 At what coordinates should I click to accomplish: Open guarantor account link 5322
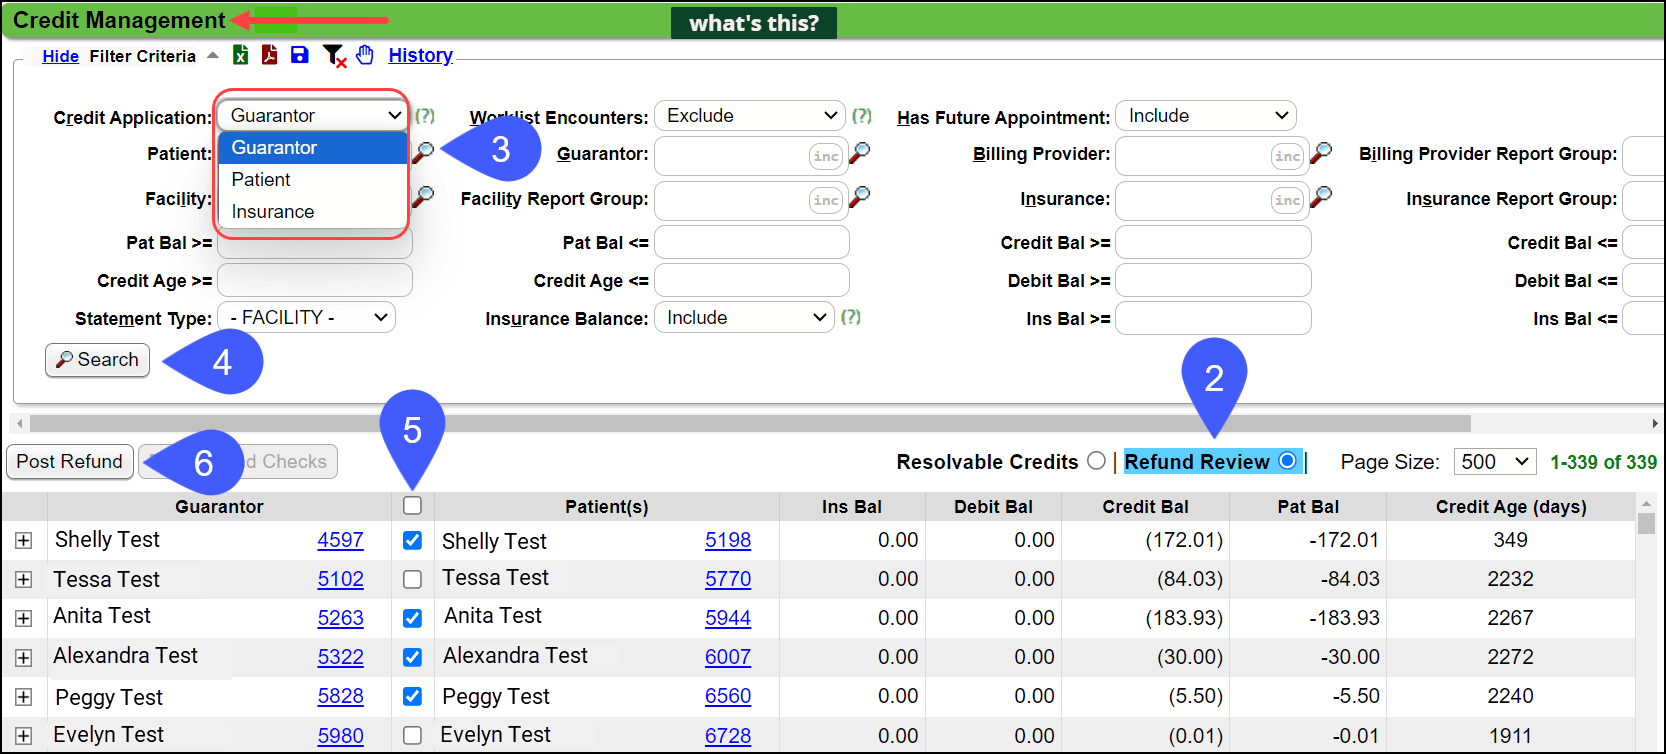340,657
